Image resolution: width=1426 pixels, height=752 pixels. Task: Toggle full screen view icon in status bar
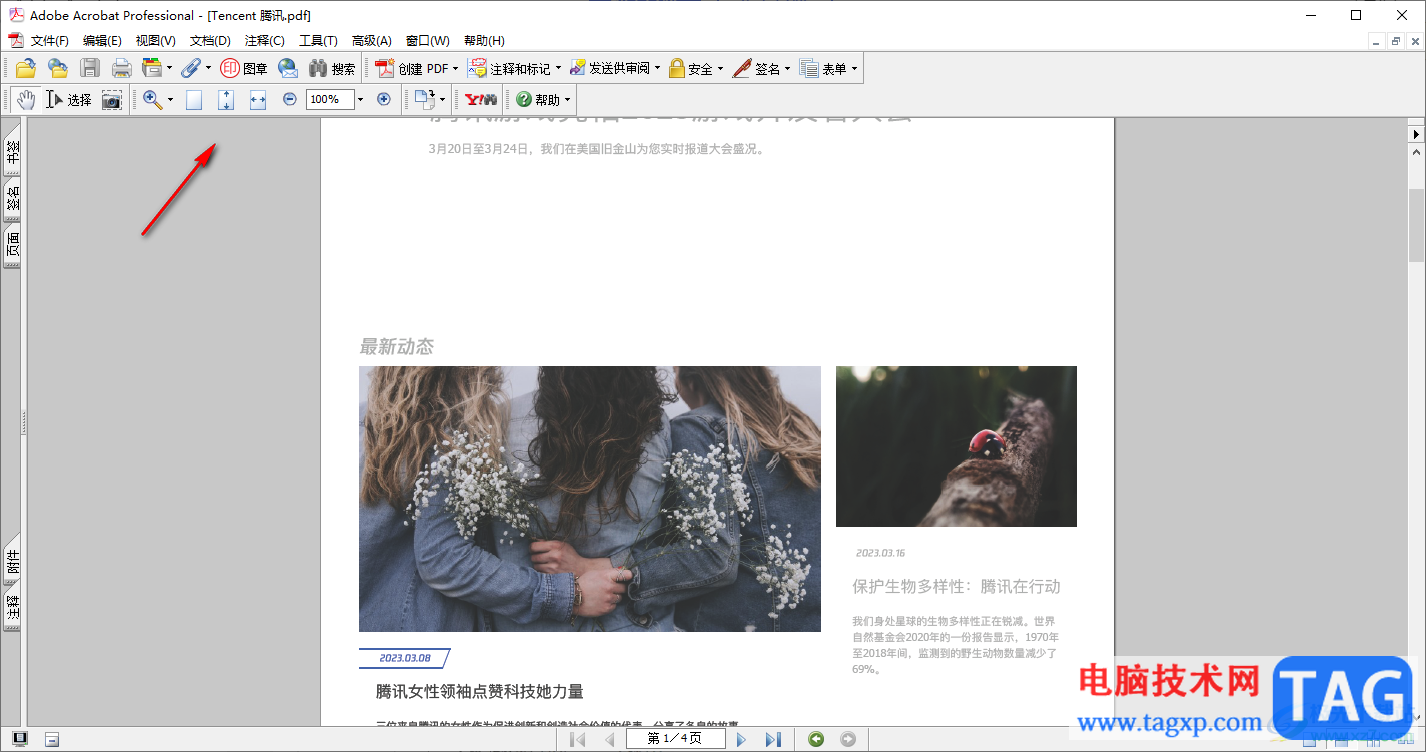click(x=20, y=739)
